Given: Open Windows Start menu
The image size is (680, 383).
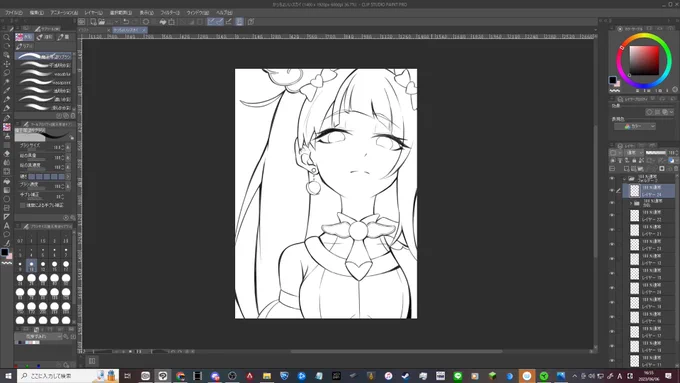Looking at the screenshot, I should 8,376.
